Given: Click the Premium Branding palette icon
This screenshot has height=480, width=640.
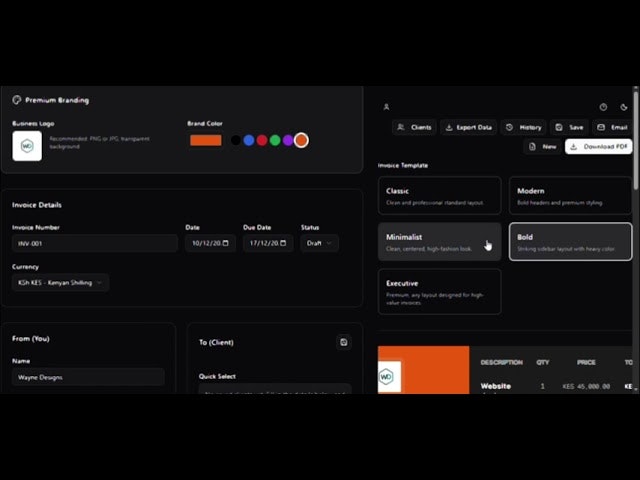Looking at the screenshot, I should [16, 100].
